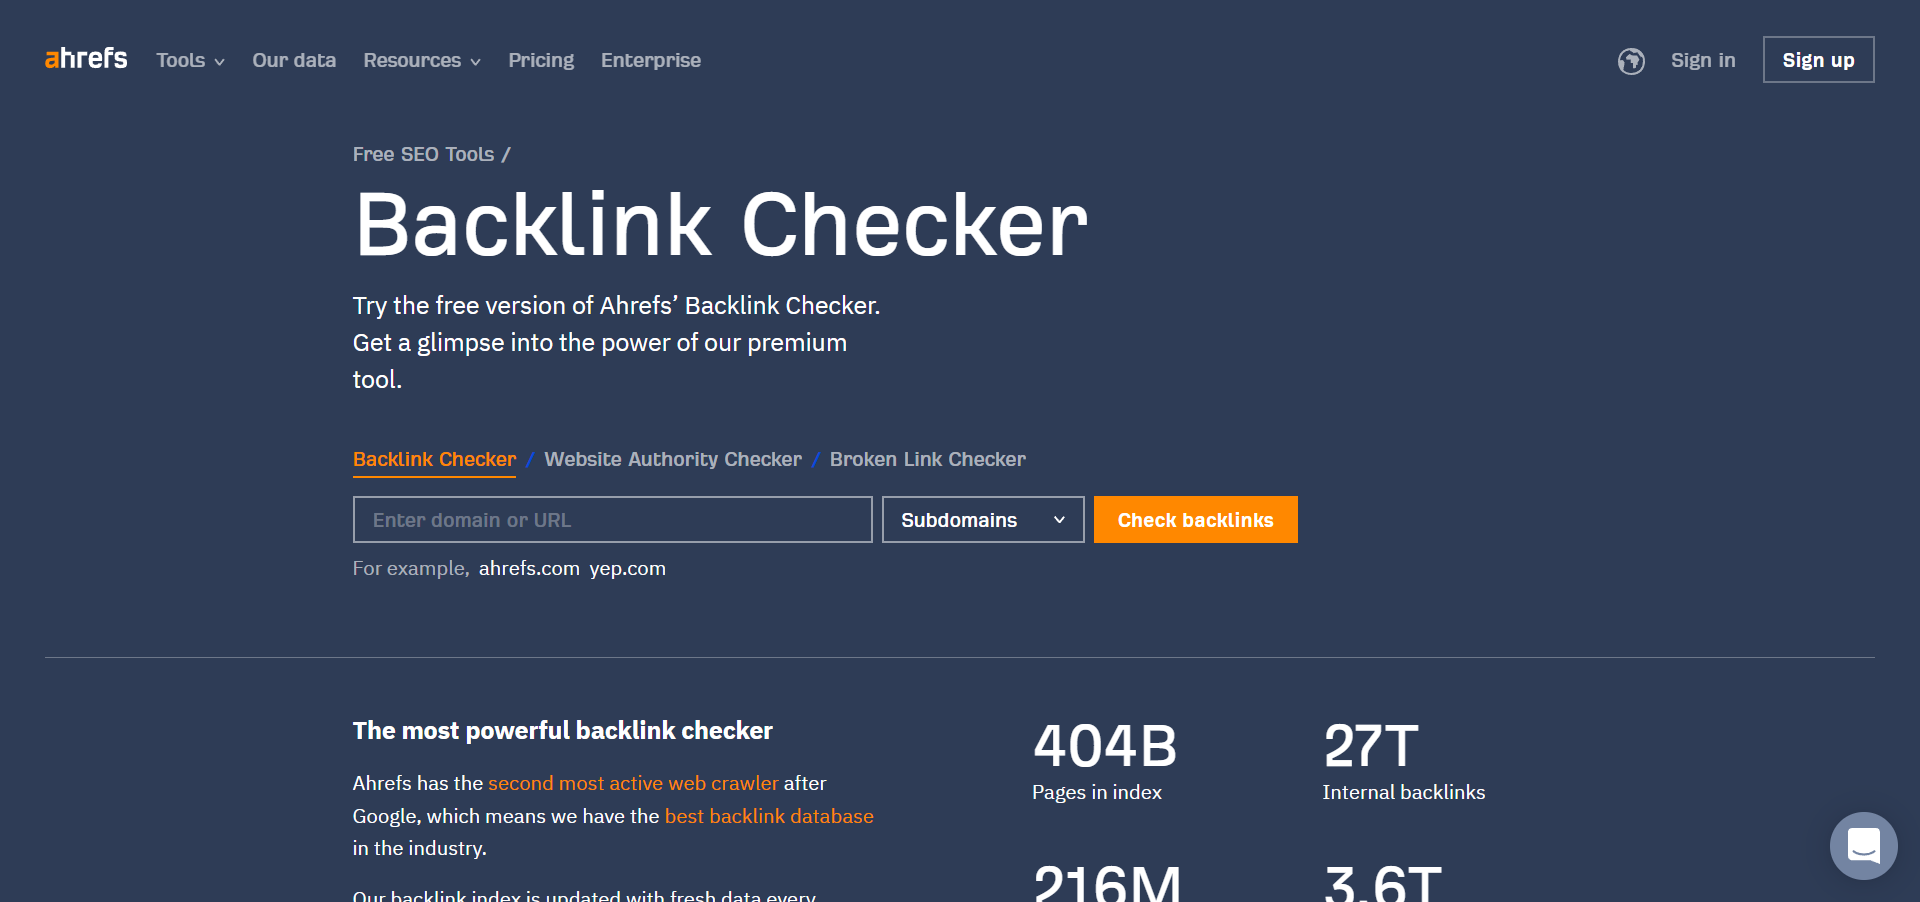Viewport: 1920px width, 902px height.
Task: Open the Enterprise page
Action: [x=651, y=60]
